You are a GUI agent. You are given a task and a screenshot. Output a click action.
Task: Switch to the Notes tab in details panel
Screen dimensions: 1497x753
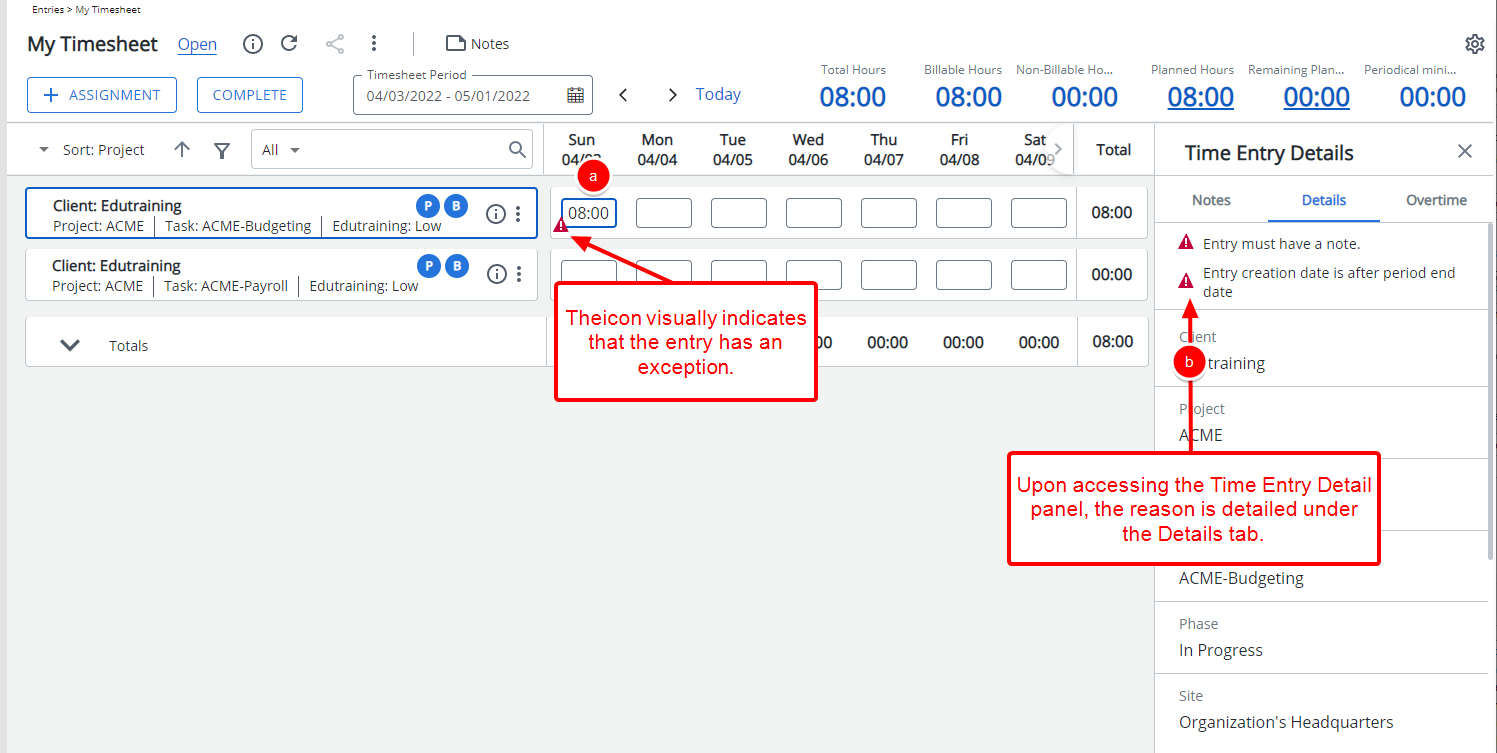pos(1211,200)
